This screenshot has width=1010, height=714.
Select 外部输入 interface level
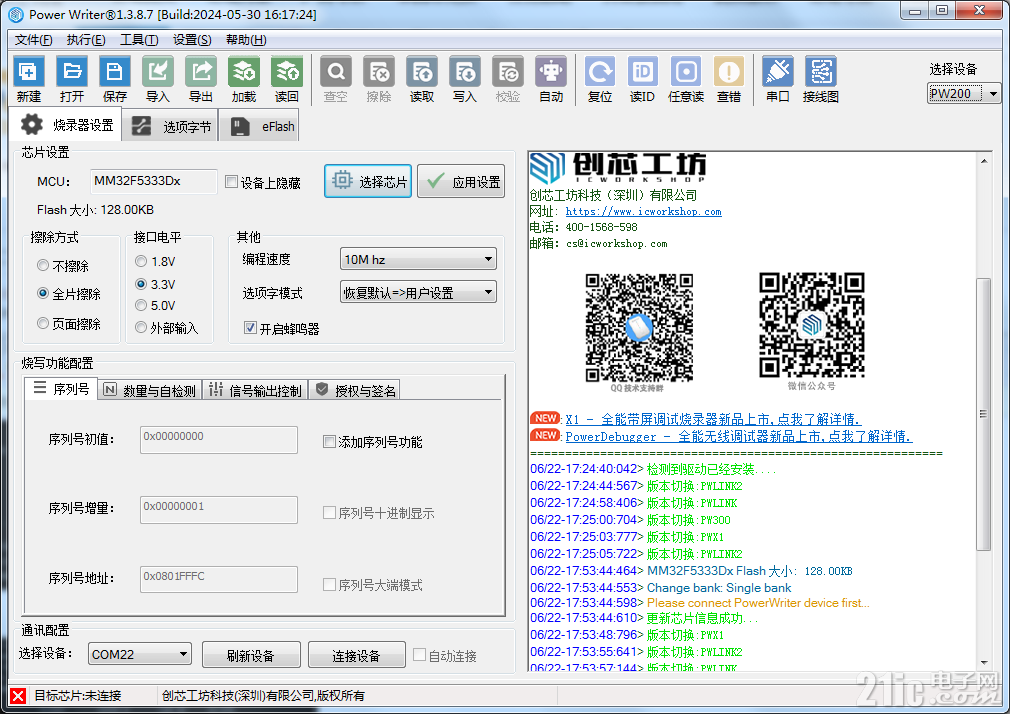tap(141, 327)
